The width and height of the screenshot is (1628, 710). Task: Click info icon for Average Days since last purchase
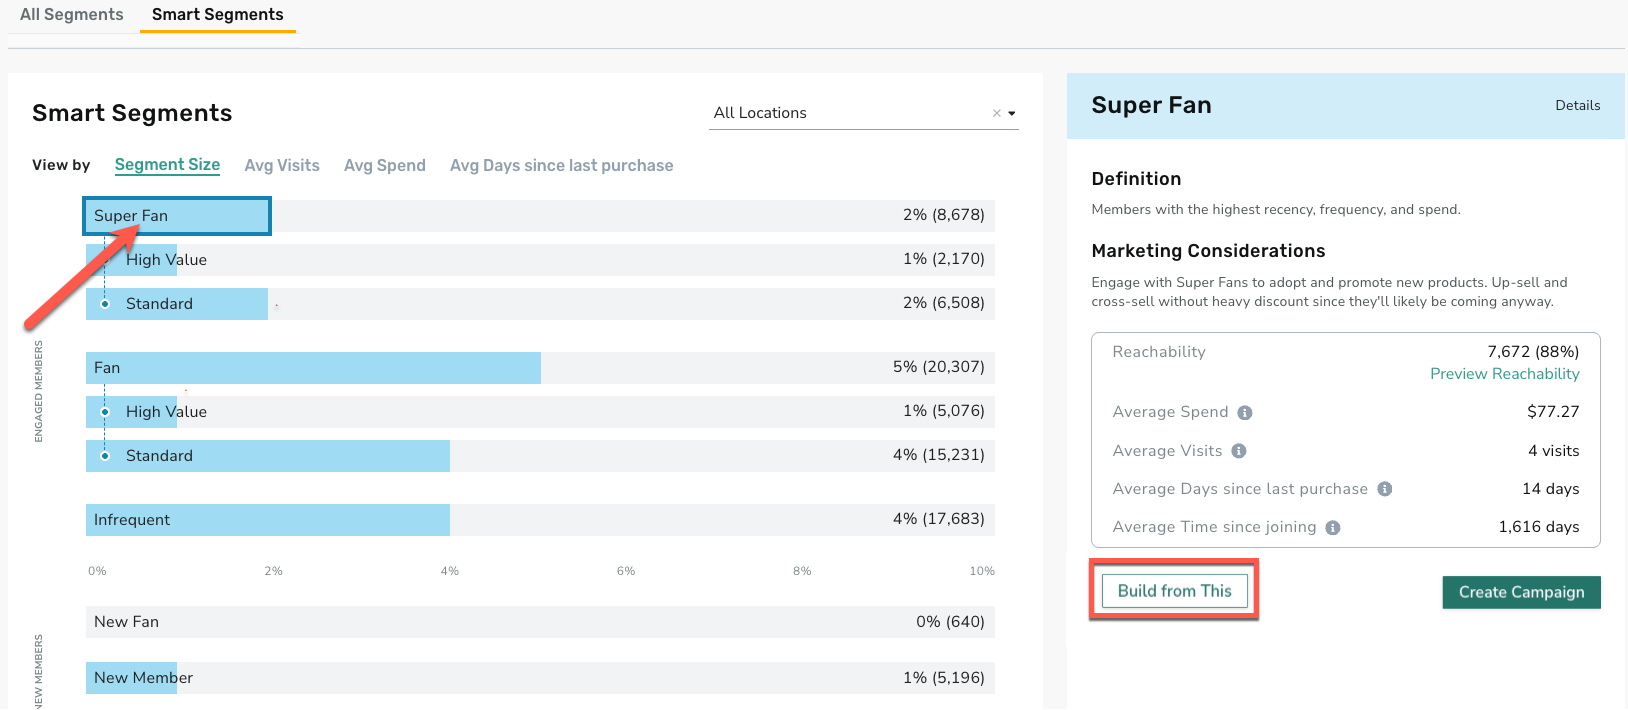point(1385,489)
